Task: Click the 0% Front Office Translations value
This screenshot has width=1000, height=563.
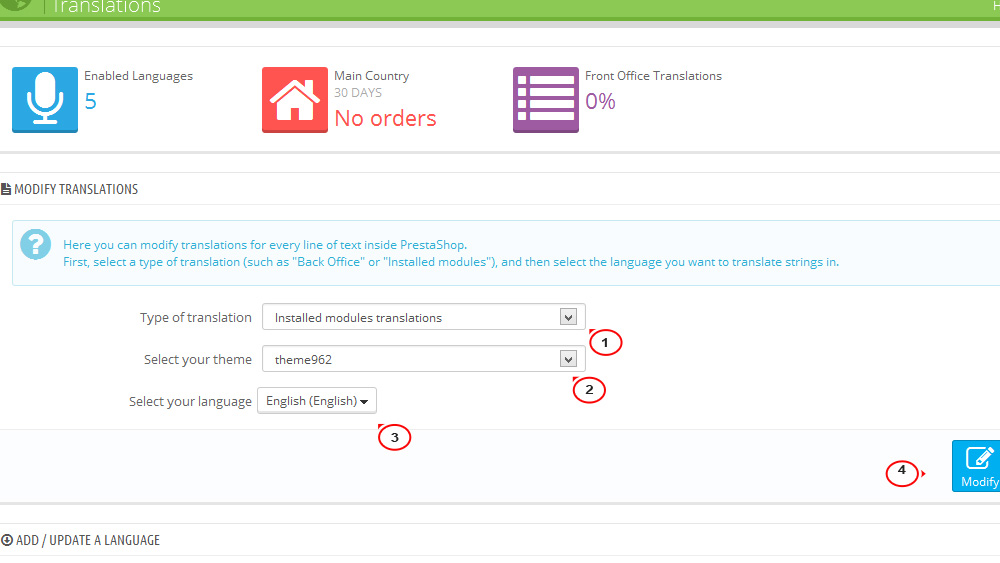Action: pyautogui.click(x=600, y=101)
